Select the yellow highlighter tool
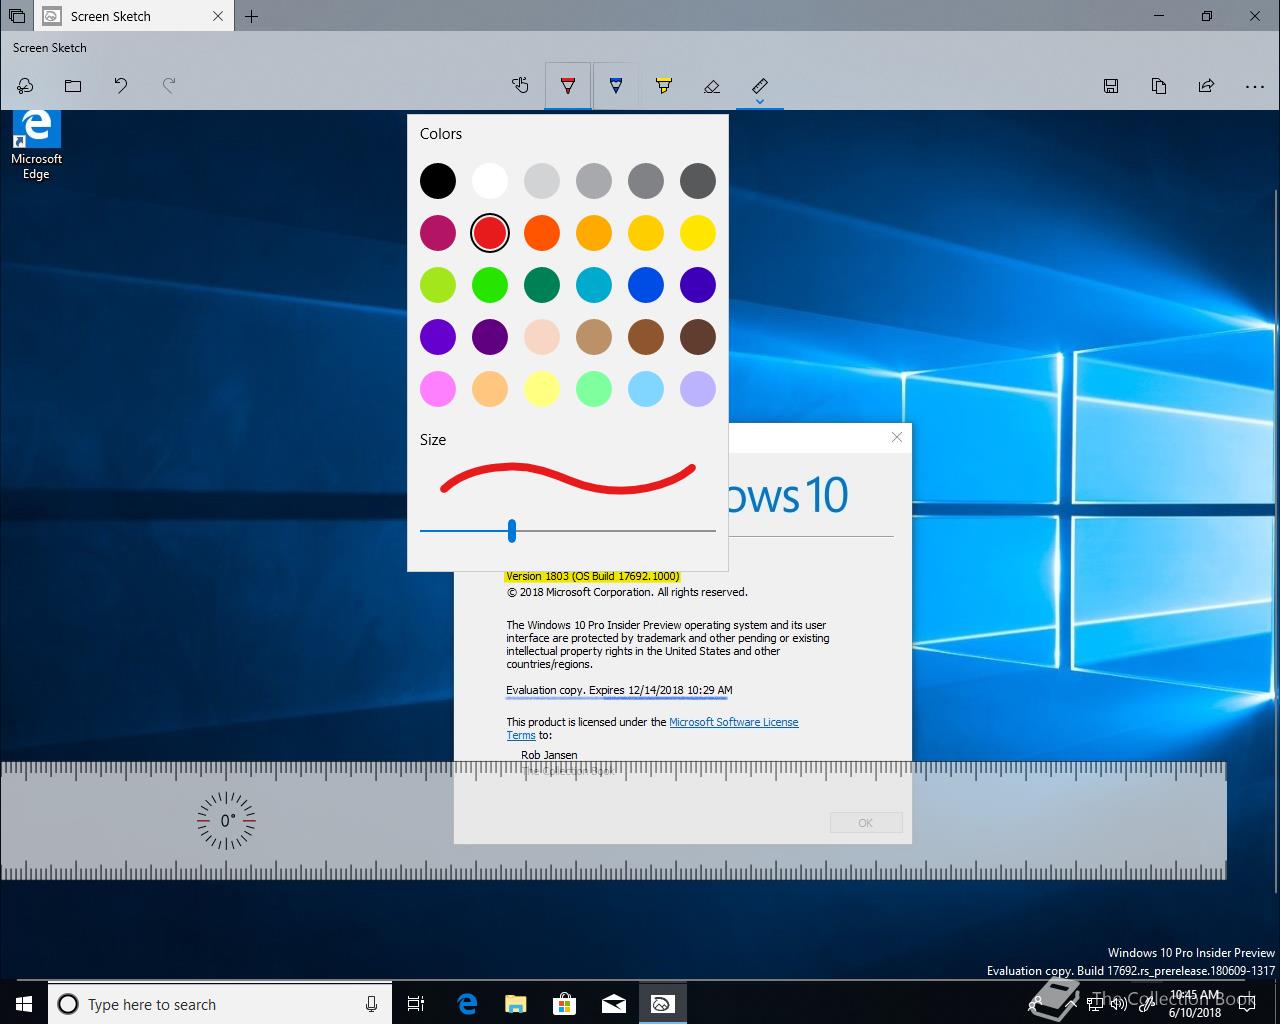The image size is (1280, 1024). (x=664, y=86)
